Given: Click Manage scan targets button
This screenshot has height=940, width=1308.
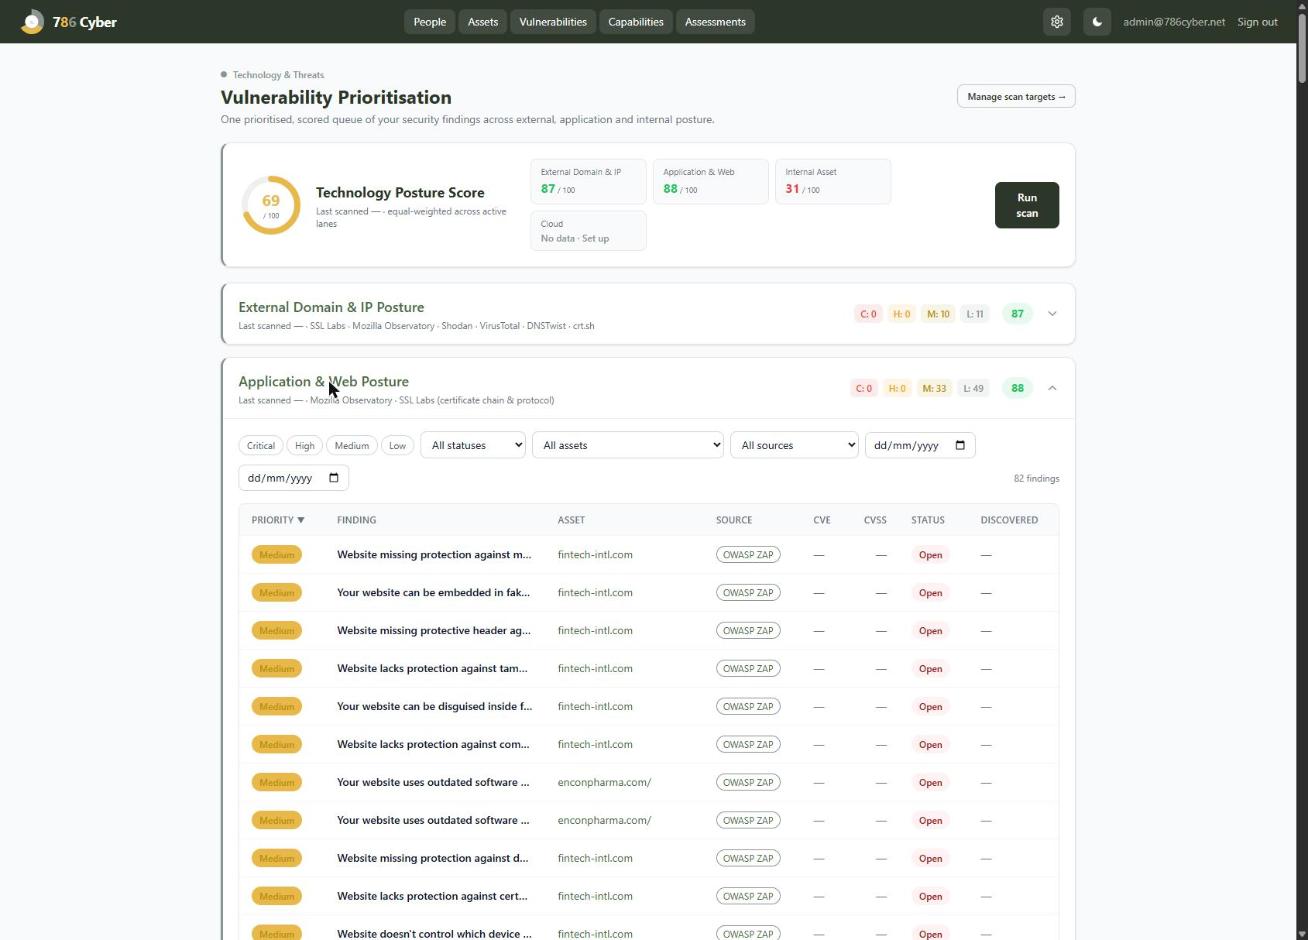Looking at the screenshot, I should tap(1016, 96).
